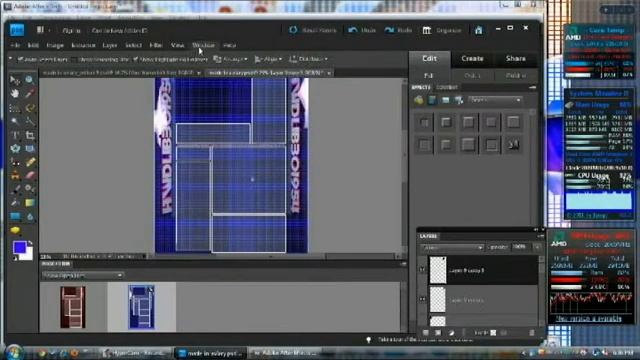This screenshot has width=640, height=360.
Task: Click the Photo Effects icon in Effects
Action: click(x=446, y=100)
